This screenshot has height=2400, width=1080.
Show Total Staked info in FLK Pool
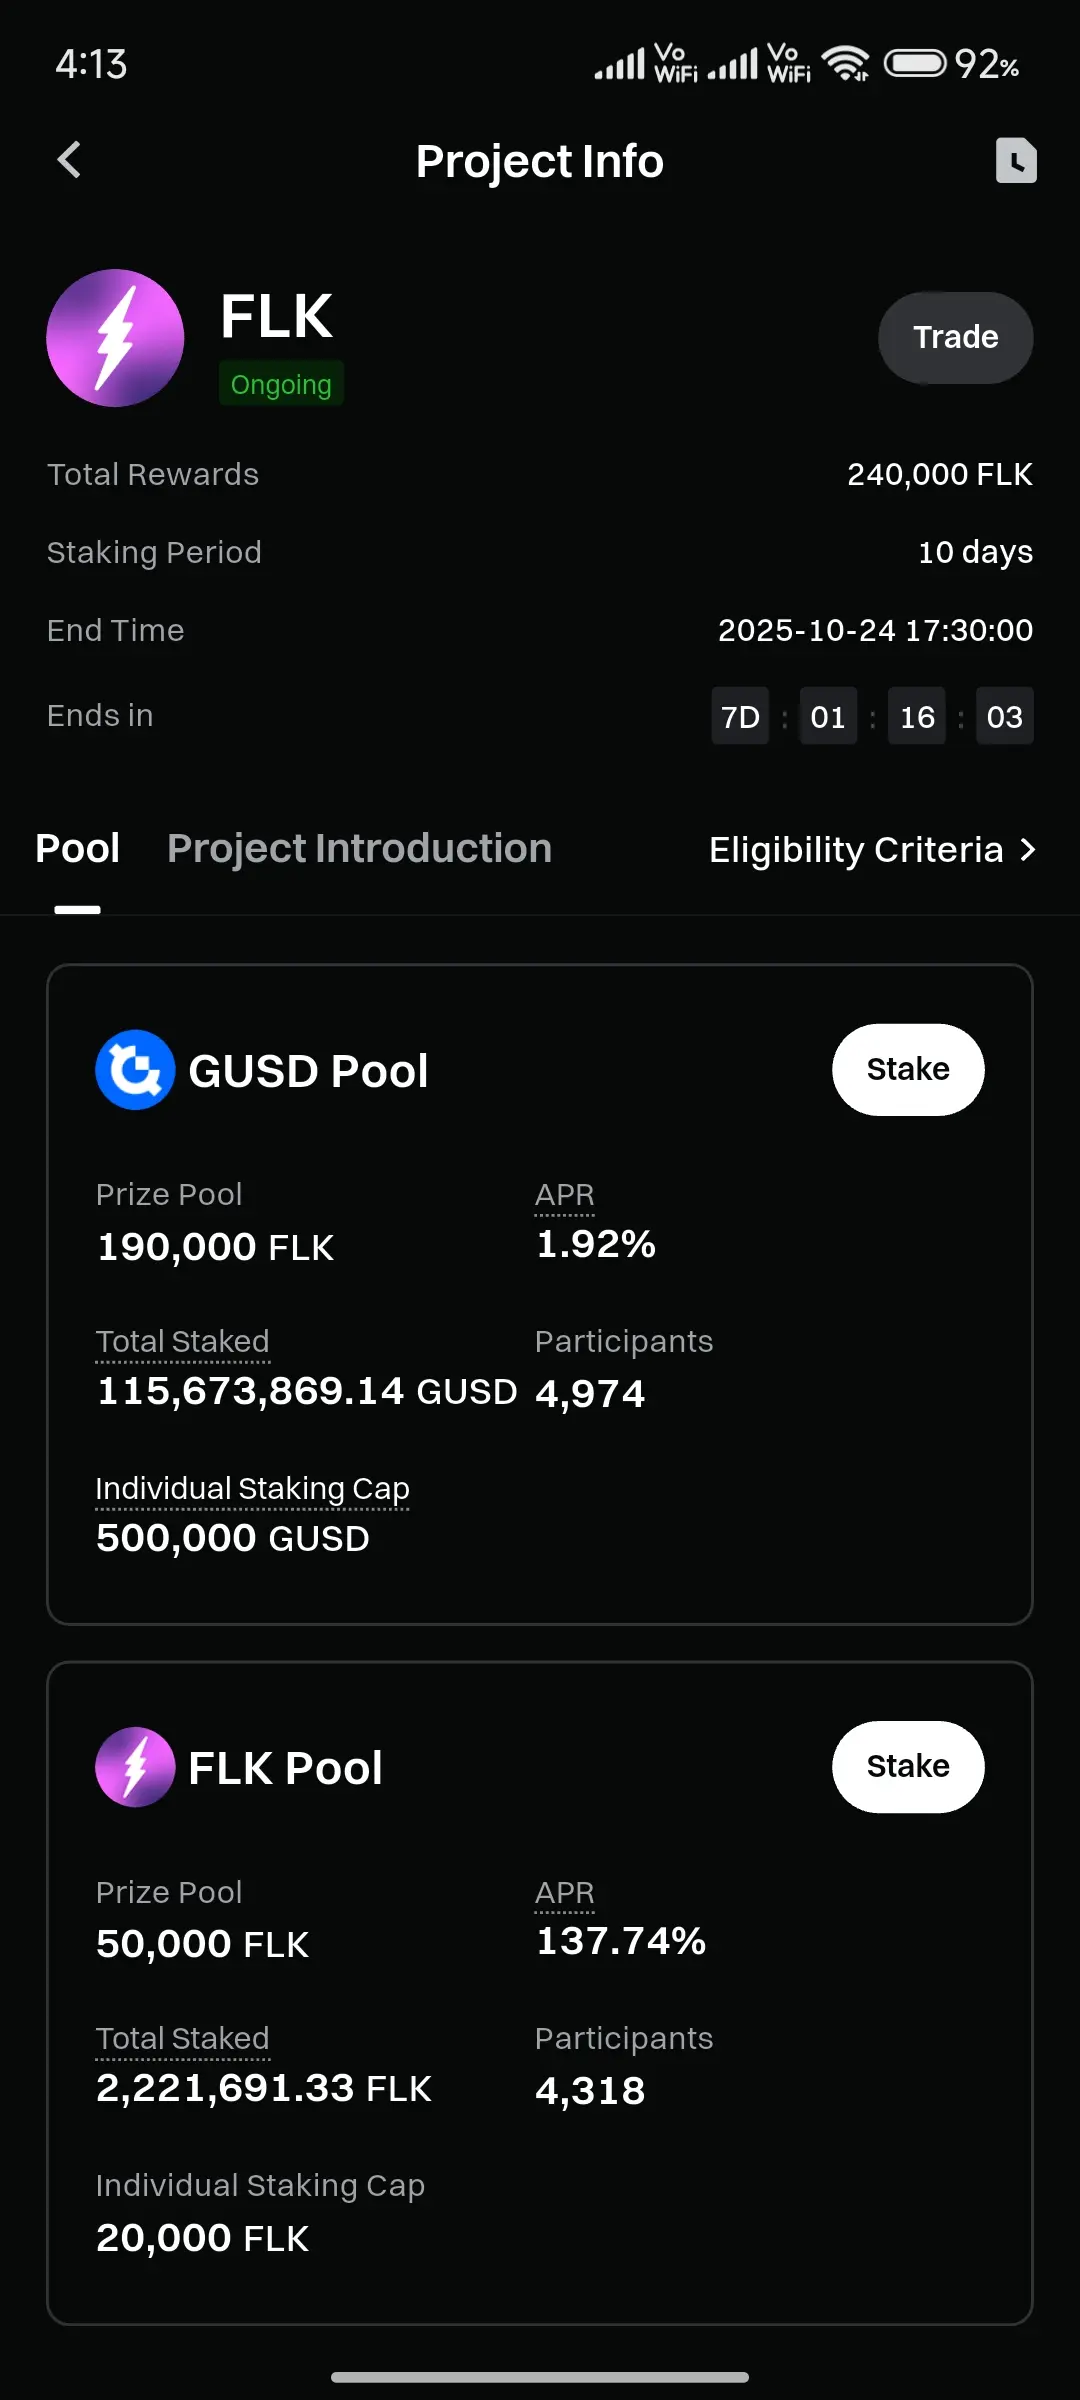point(183,2039)
